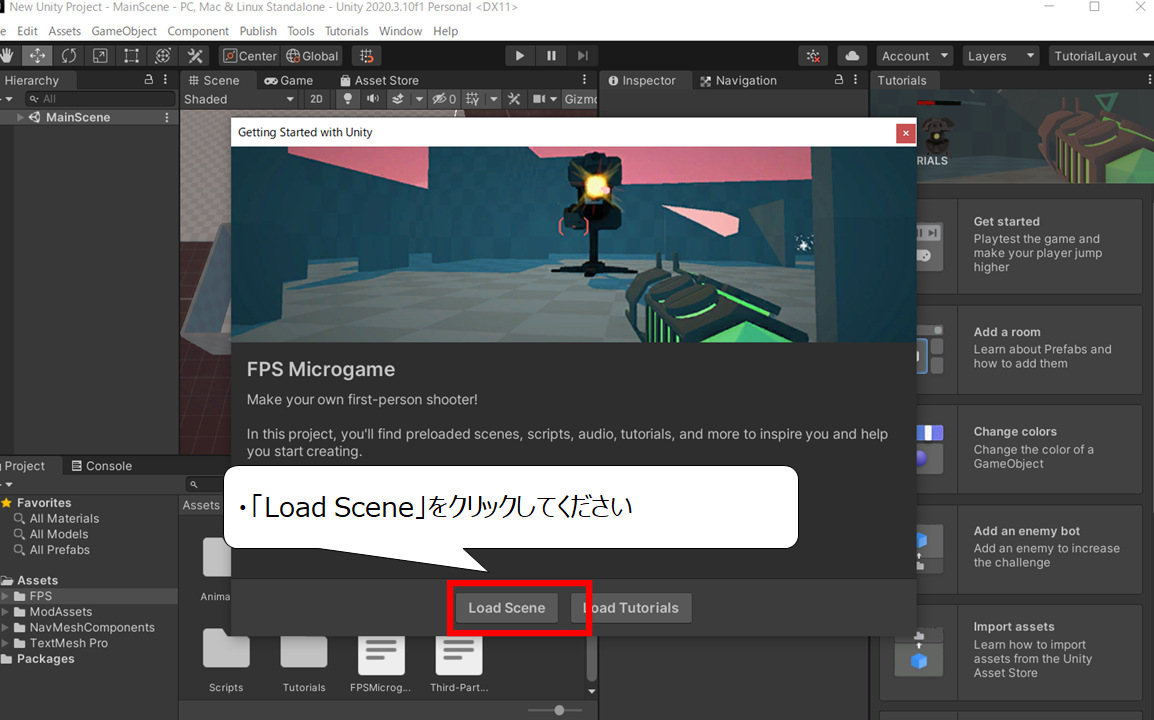
Task: Lock the Hierarchy panel
Action: click(x=149, y=80)
